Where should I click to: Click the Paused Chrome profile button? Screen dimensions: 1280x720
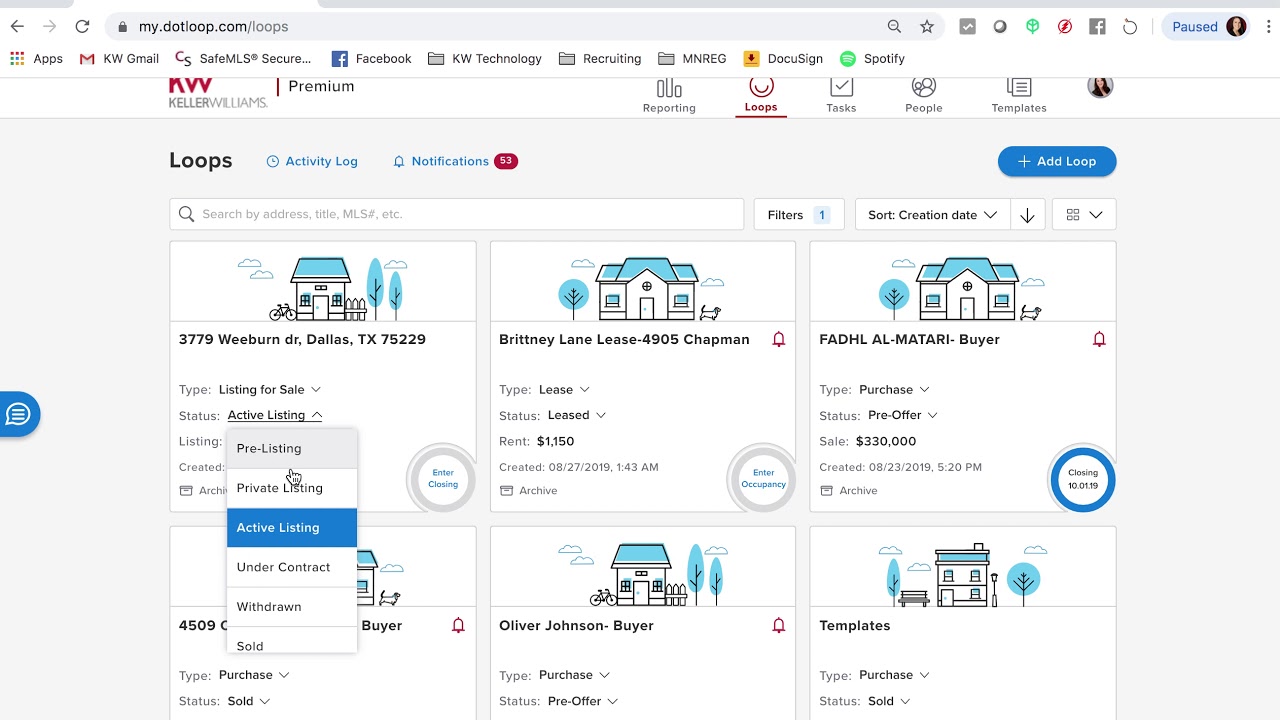coord(1207,27)
